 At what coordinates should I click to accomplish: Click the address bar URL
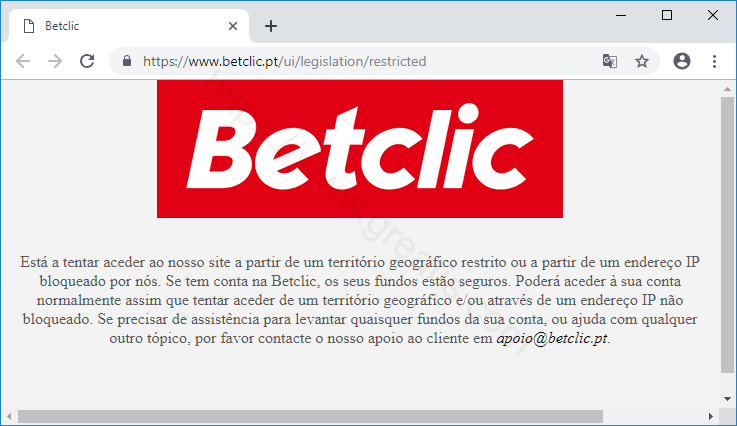point(284,61)
